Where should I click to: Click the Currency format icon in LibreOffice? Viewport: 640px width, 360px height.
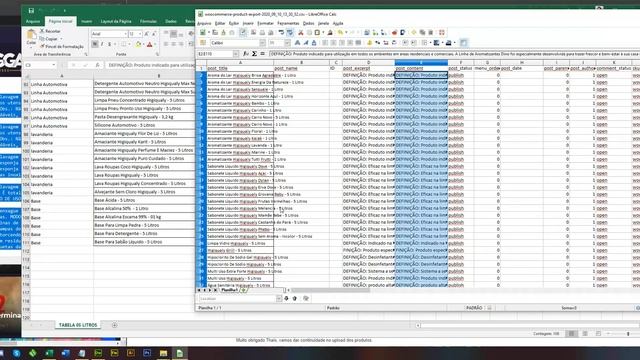click(x=370, y=43)
